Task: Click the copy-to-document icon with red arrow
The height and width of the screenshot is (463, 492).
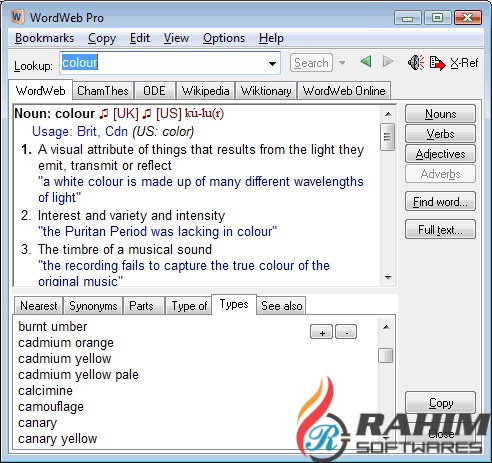Action: coord(437,63)
